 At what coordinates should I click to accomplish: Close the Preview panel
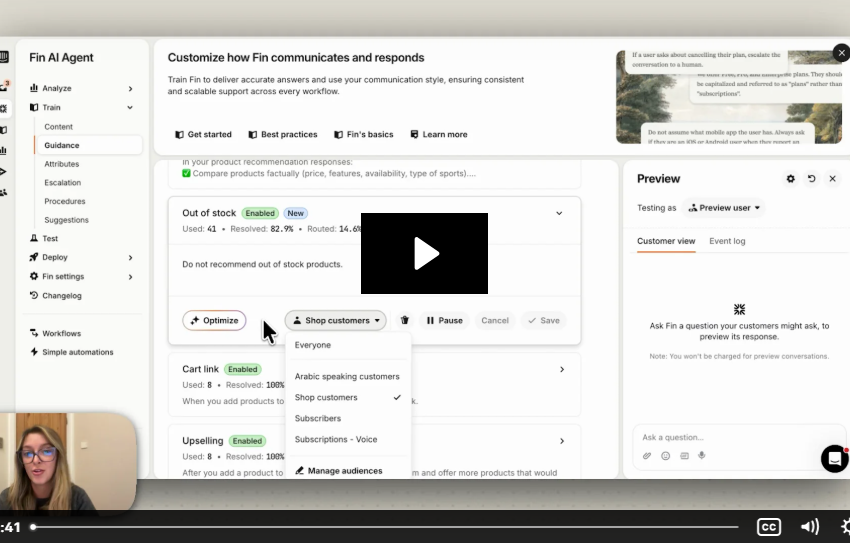click(x=832, y=178)
